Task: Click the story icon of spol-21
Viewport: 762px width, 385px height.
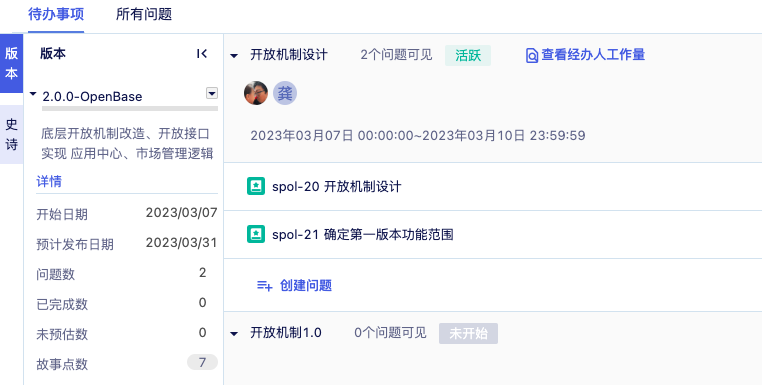Action: [256, 234]
